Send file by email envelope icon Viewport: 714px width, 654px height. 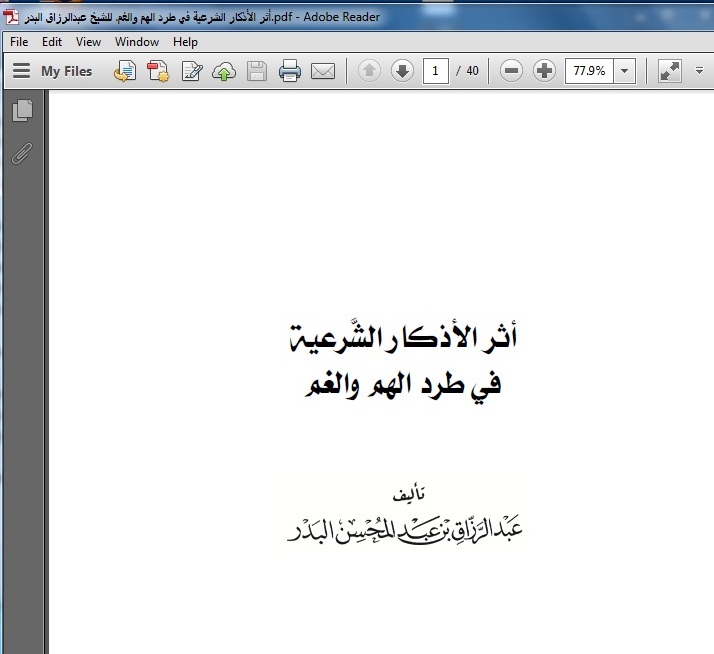322,71
